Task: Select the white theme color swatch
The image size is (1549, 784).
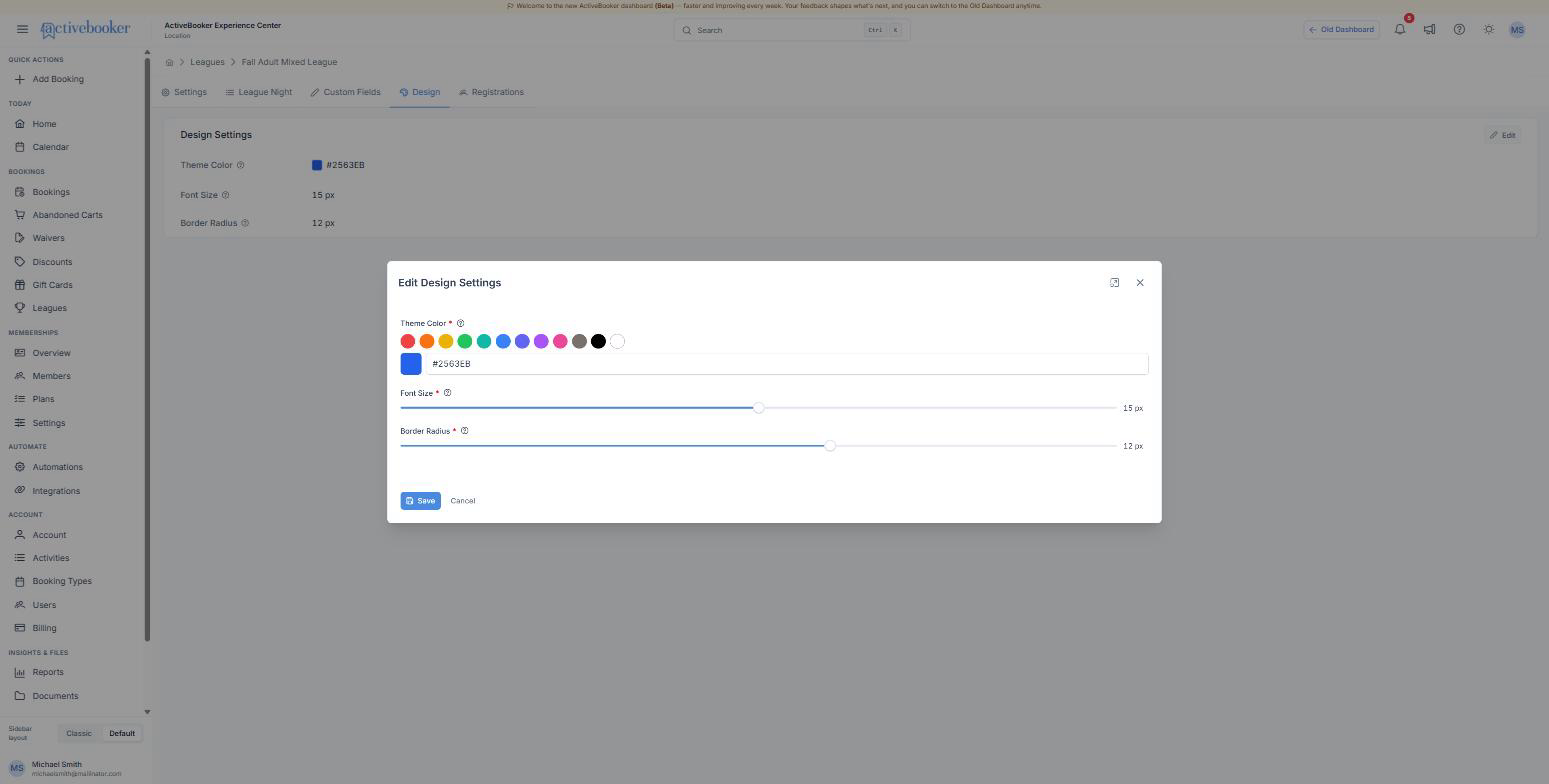Action: 617,341
